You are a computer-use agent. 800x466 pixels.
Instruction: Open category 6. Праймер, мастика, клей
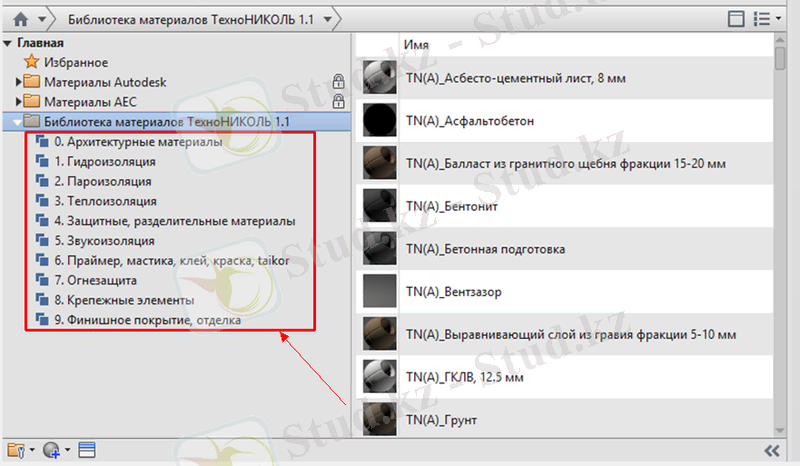(x=172, y=261)
